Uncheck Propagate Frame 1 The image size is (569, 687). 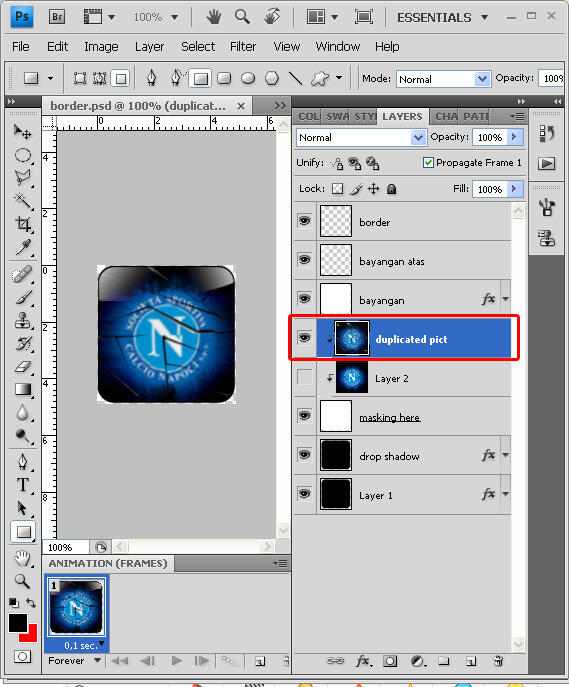(x=428, y=163)
